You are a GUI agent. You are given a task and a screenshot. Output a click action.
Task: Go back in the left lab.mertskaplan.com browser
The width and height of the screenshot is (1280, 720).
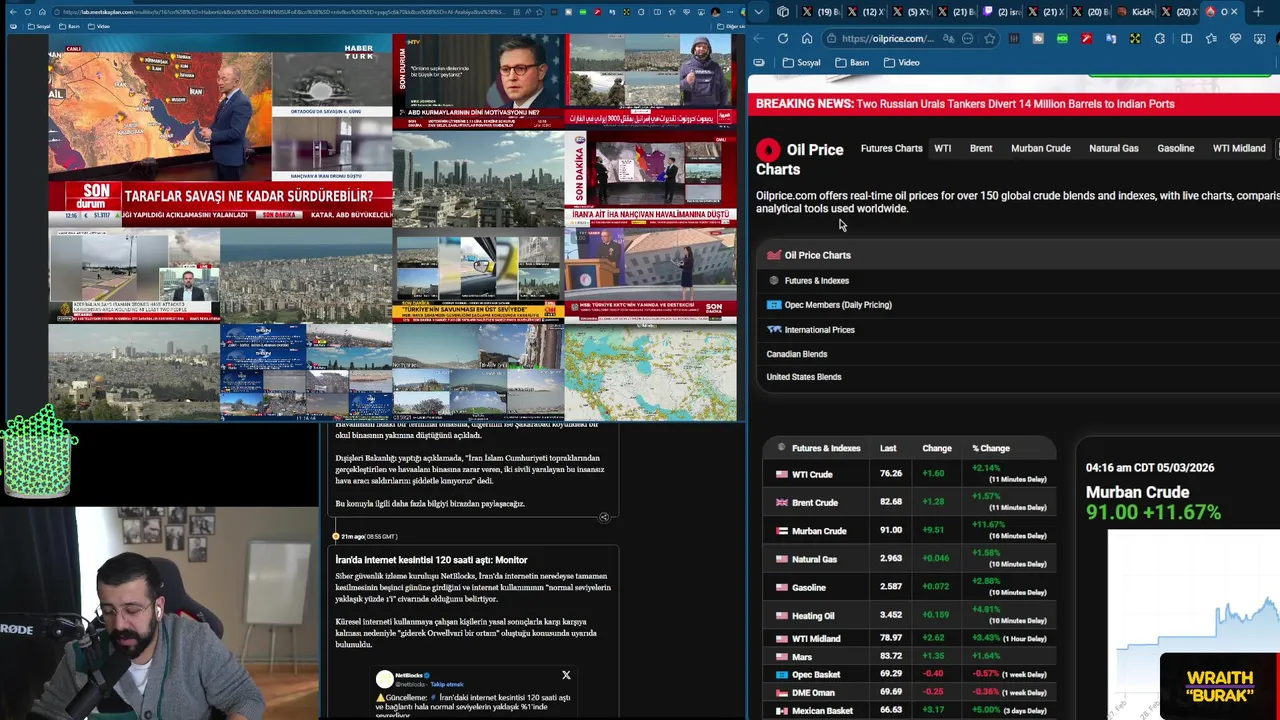pos(11,12)
